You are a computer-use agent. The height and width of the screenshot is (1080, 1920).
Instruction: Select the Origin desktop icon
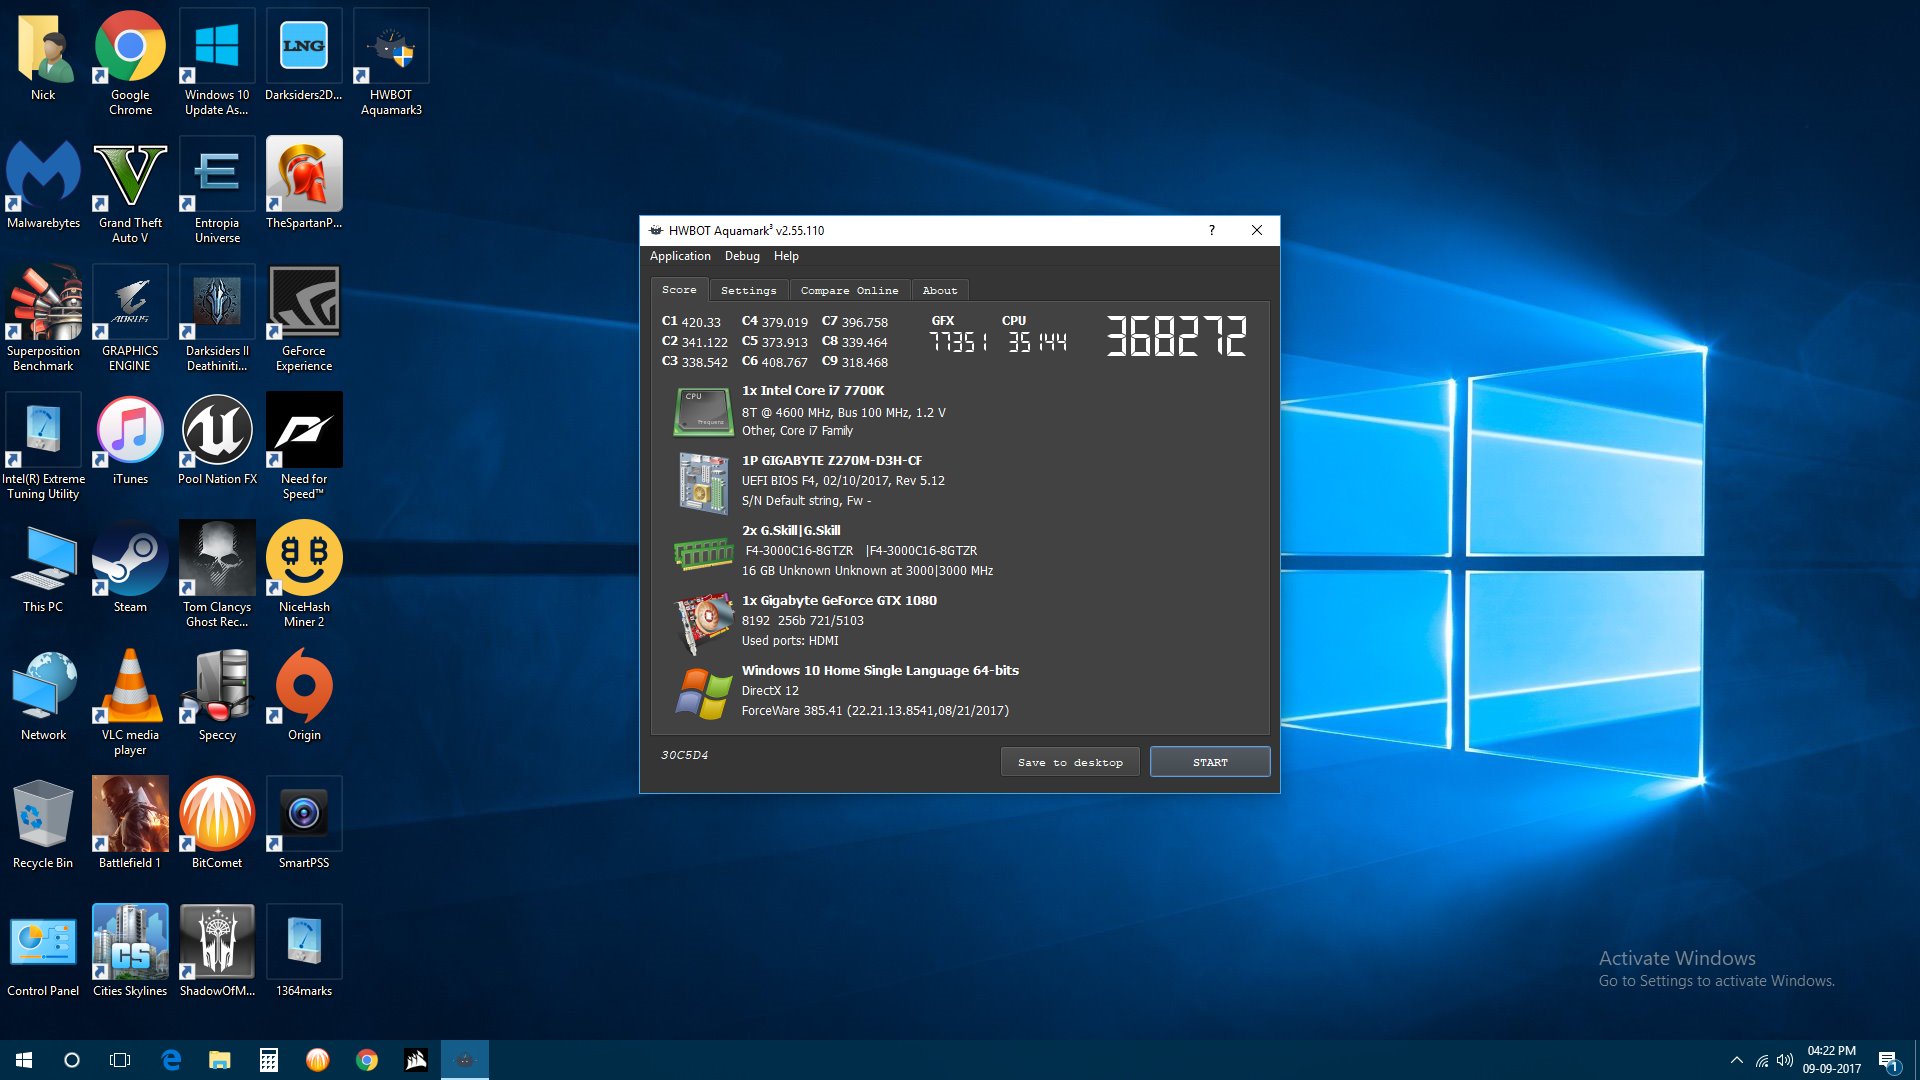click(304, 695)
